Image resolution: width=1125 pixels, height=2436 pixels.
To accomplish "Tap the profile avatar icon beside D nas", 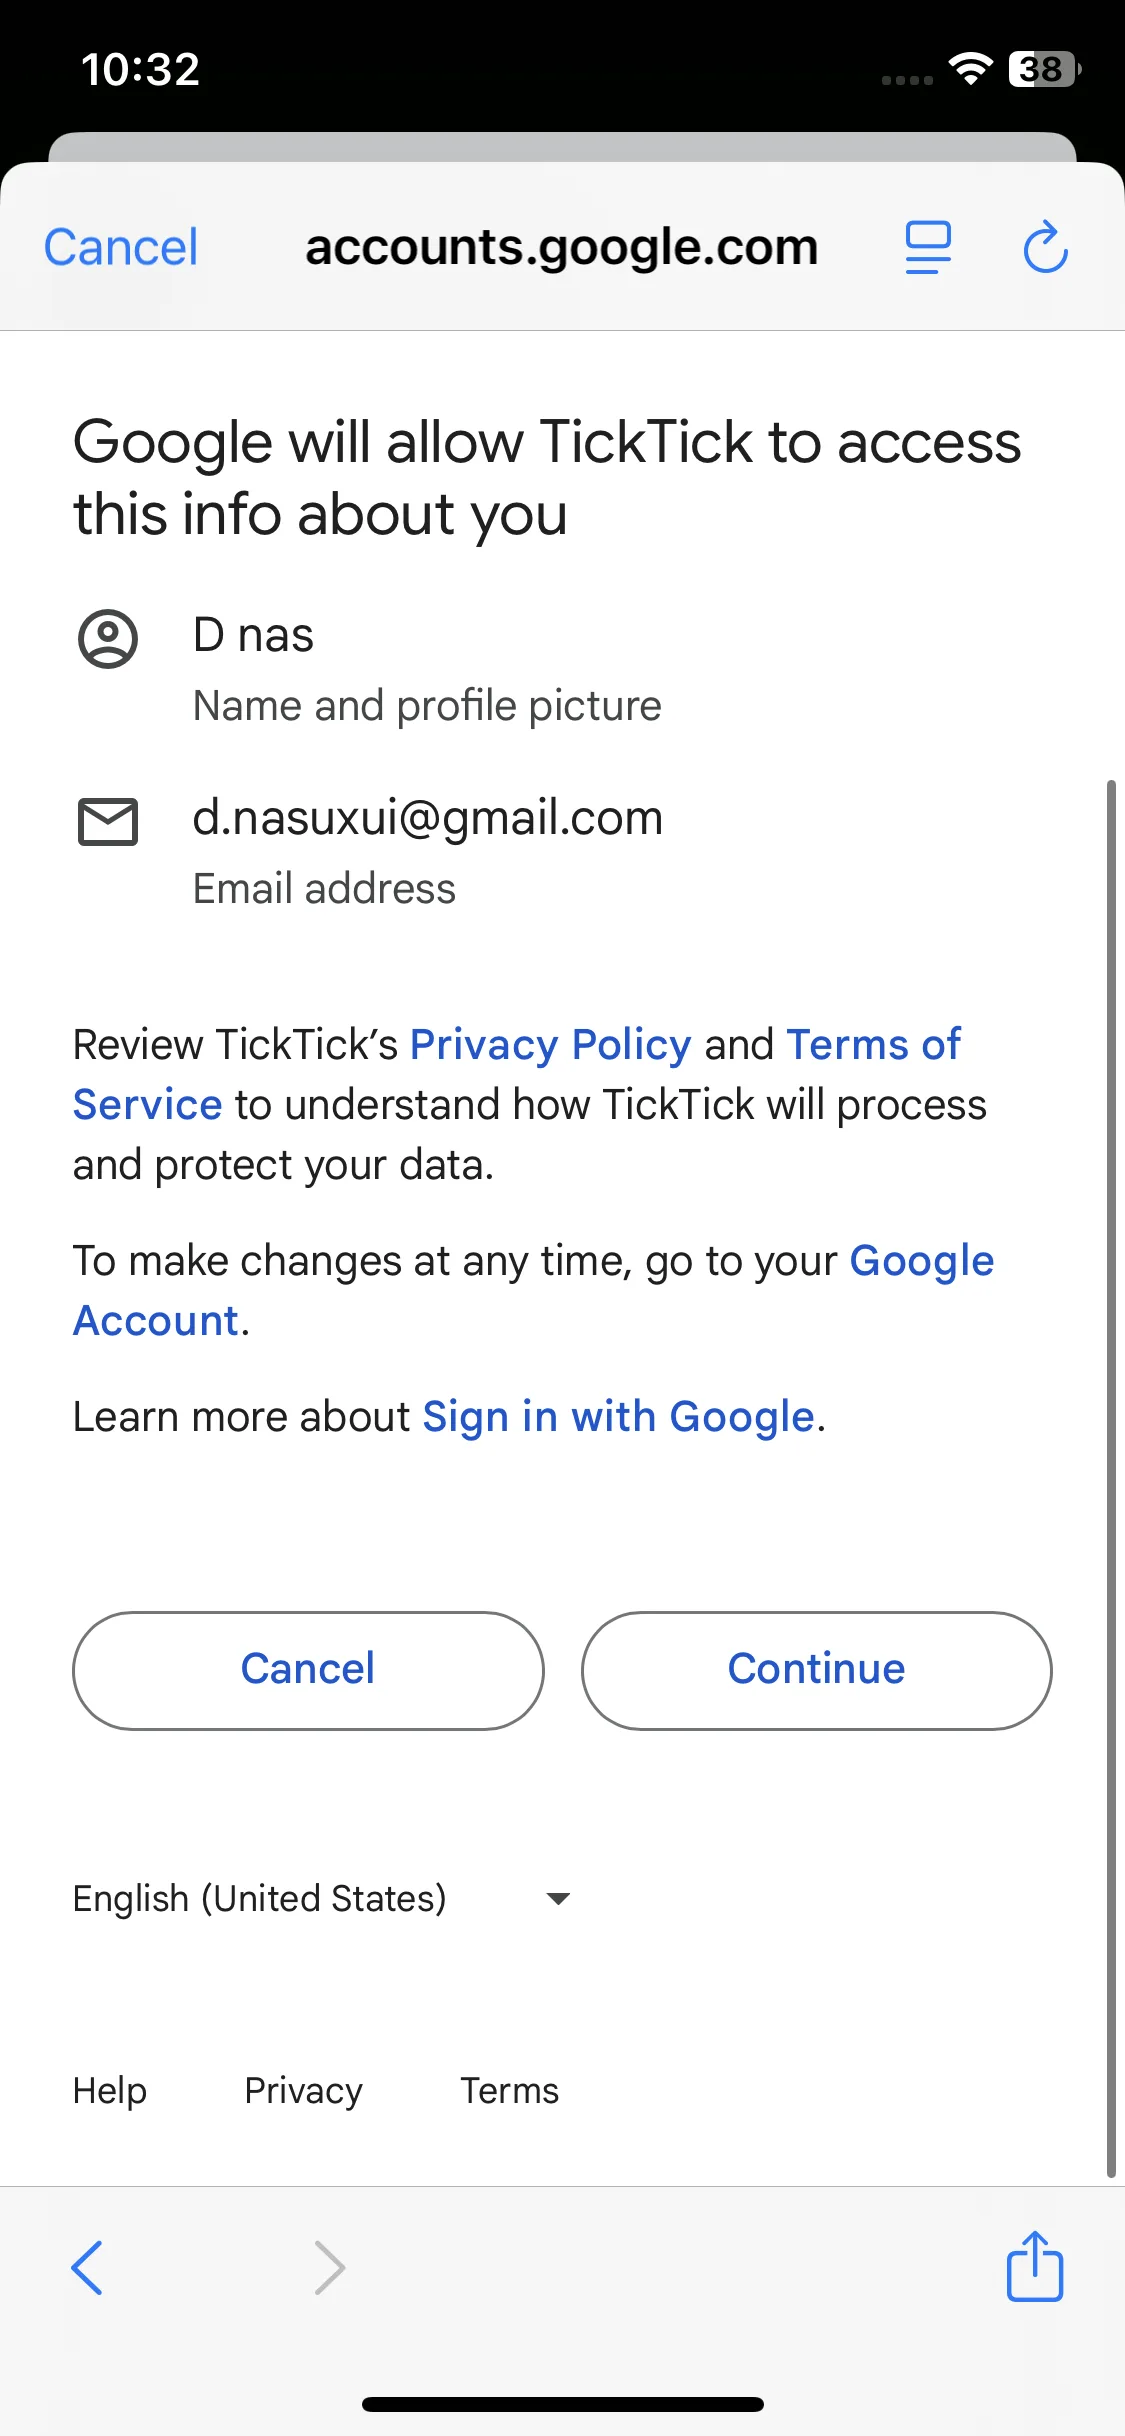I will click(x=108, y=638).
